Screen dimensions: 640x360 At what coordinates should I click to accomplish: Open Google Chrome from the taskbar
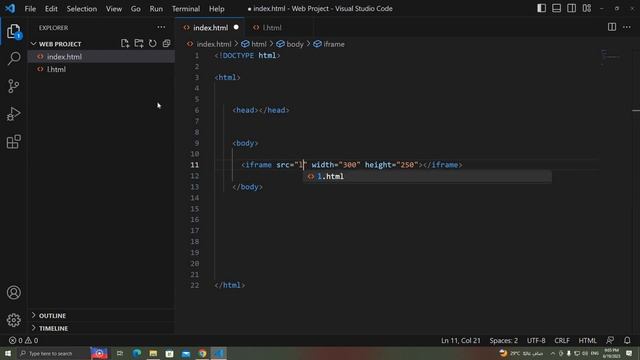[202, 353]
